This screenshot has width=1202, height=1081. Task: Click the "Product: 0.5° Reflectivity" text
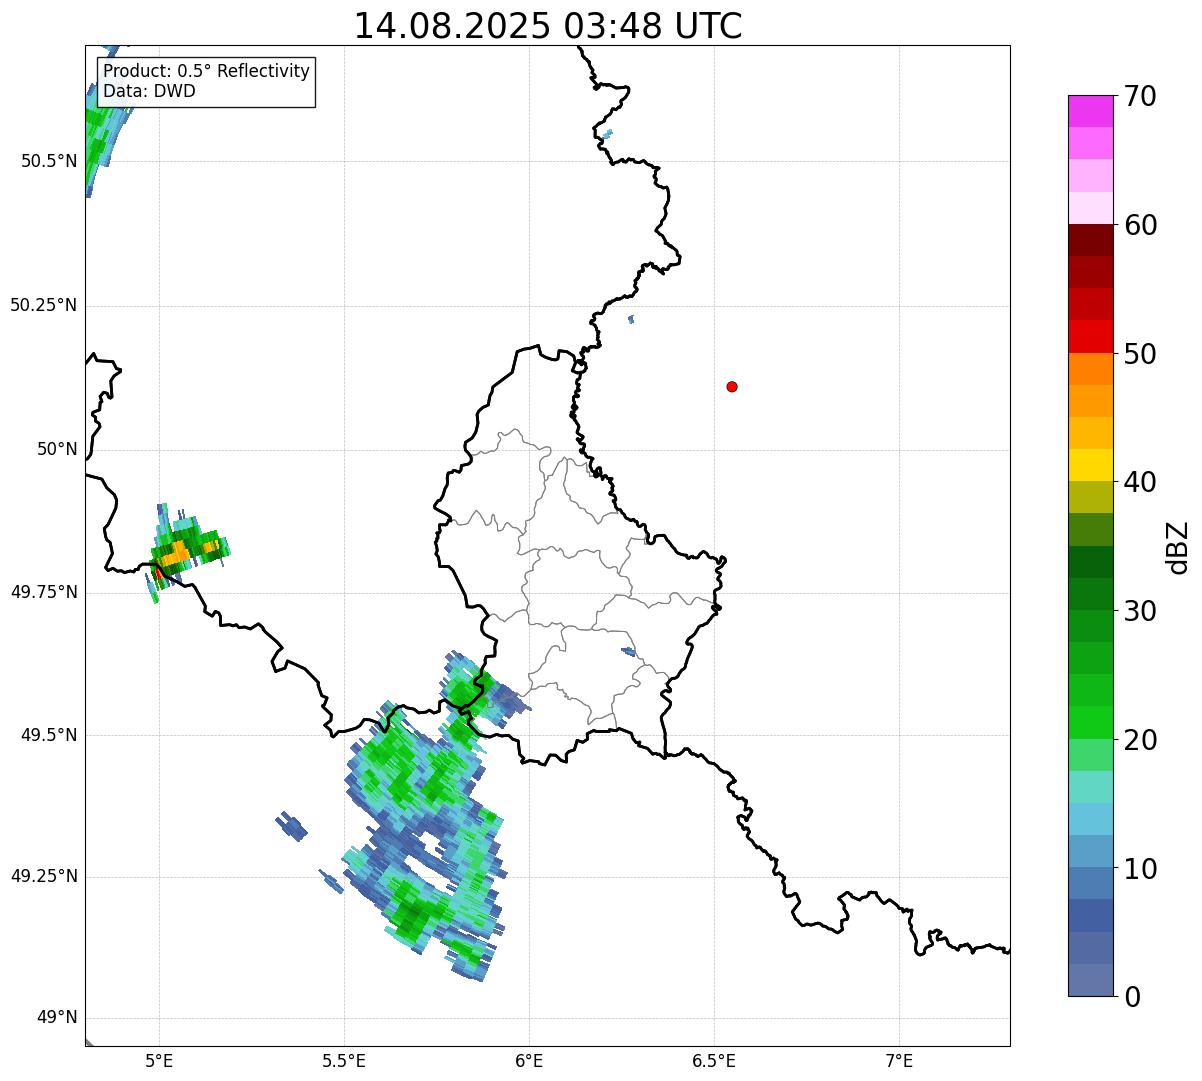[207, 72]
